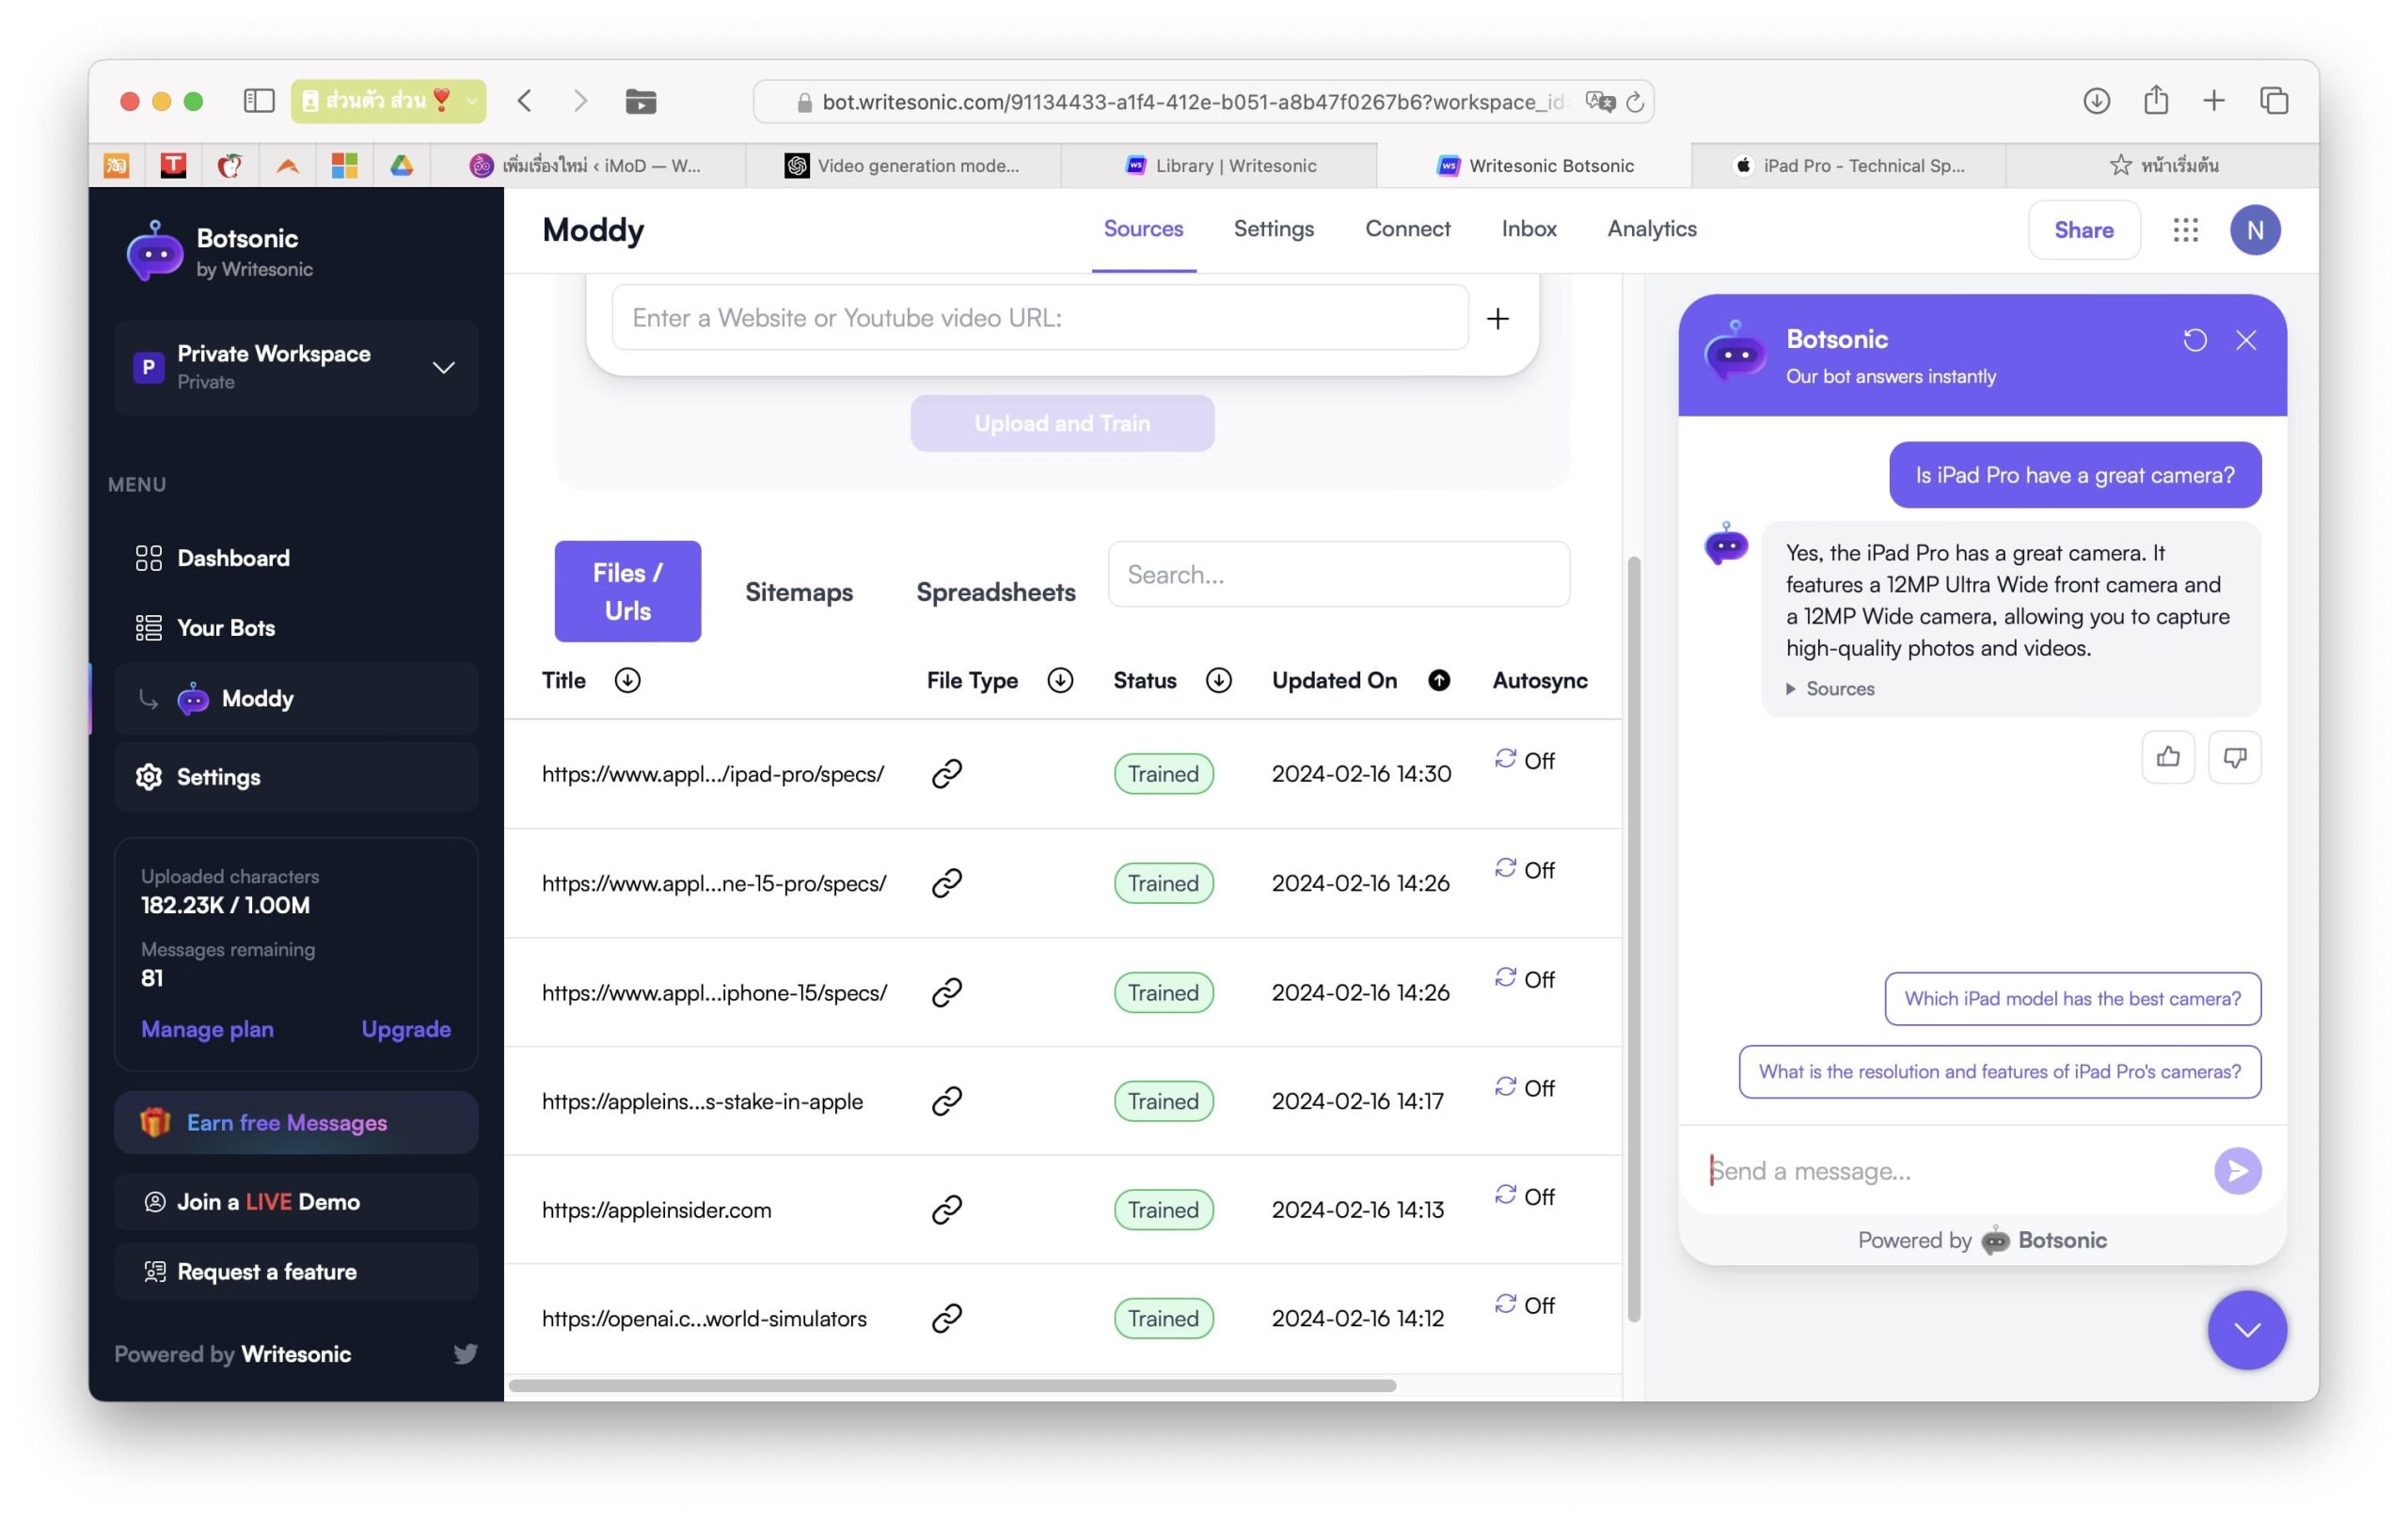
Task: Click the link icon for the ipad-pro/specs row
Action: [x=946, y=773]
